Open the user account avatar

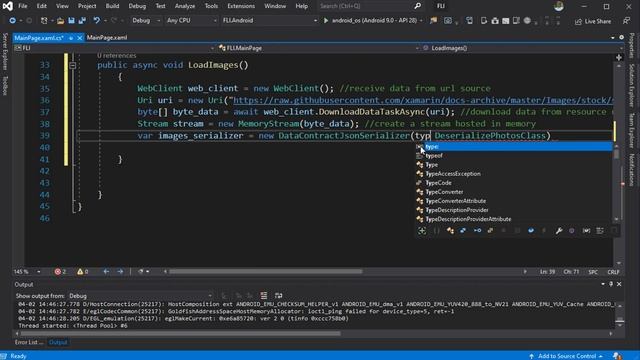pyautogui.click(x=559, y=6)
